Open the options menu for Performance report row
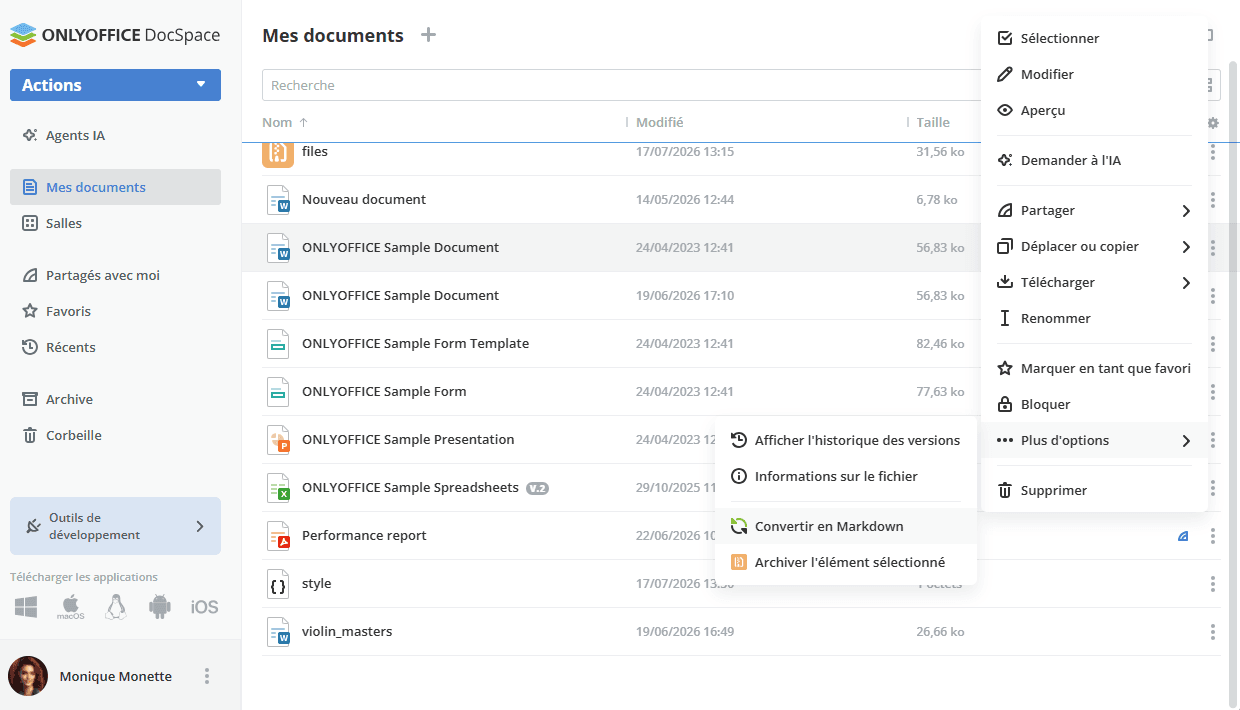This screenshot has width=1240, height=710. pyautogui.click(x=1213, y=536)
